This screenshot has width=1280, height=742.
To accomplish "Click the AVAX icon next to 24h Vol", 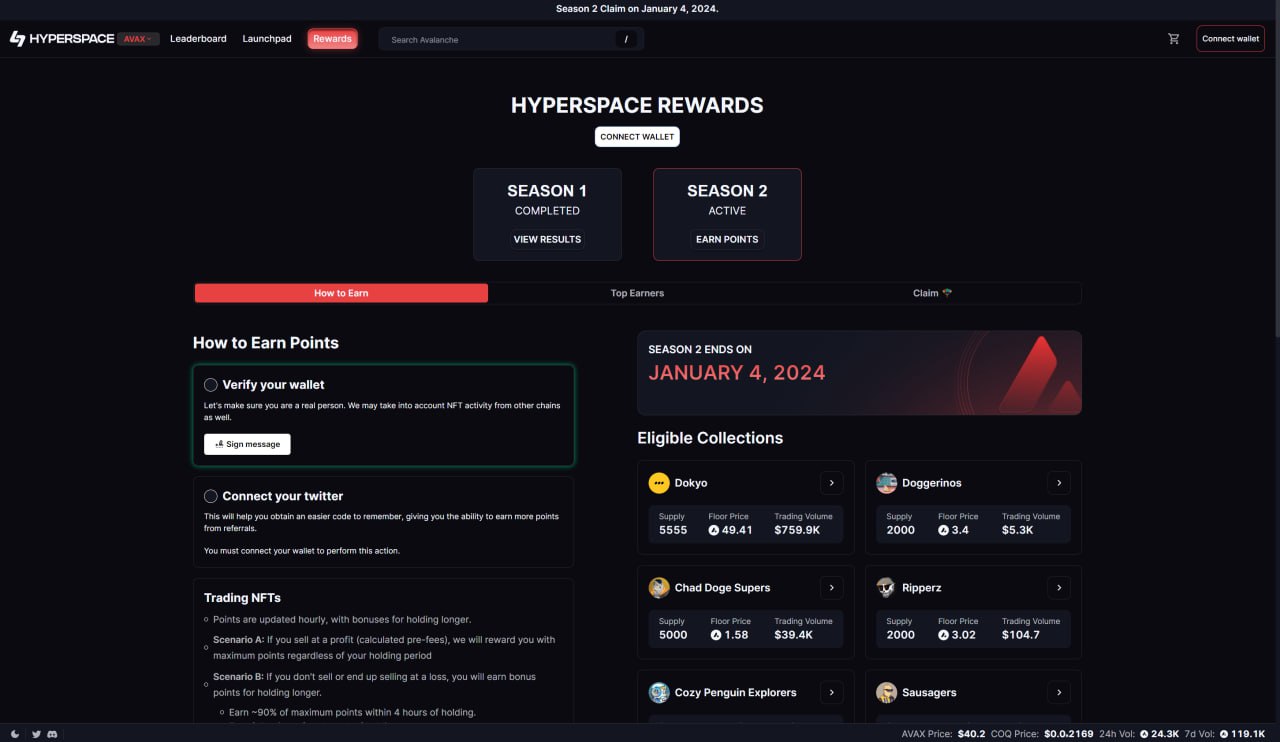I will [x=1145, y=734].
